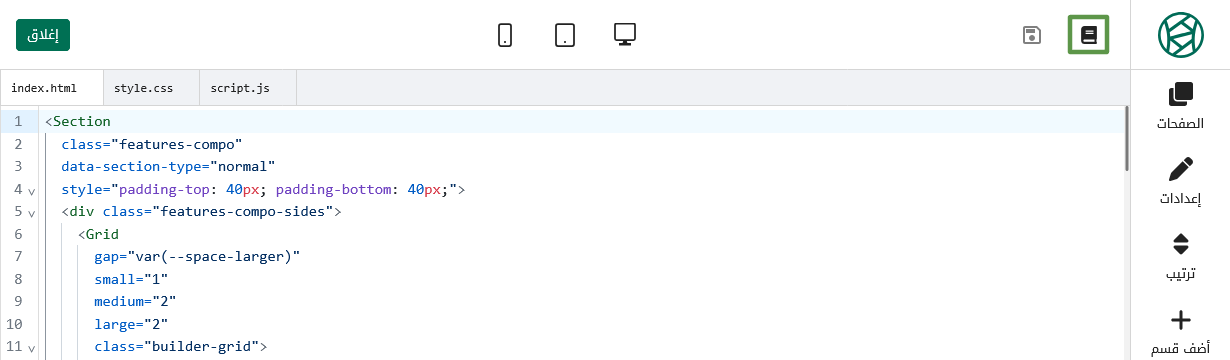Place cursor on class="features-compo" code line
Viewport: 1230px width, 360px height.
pyautogui.click(x=152, y=144)
